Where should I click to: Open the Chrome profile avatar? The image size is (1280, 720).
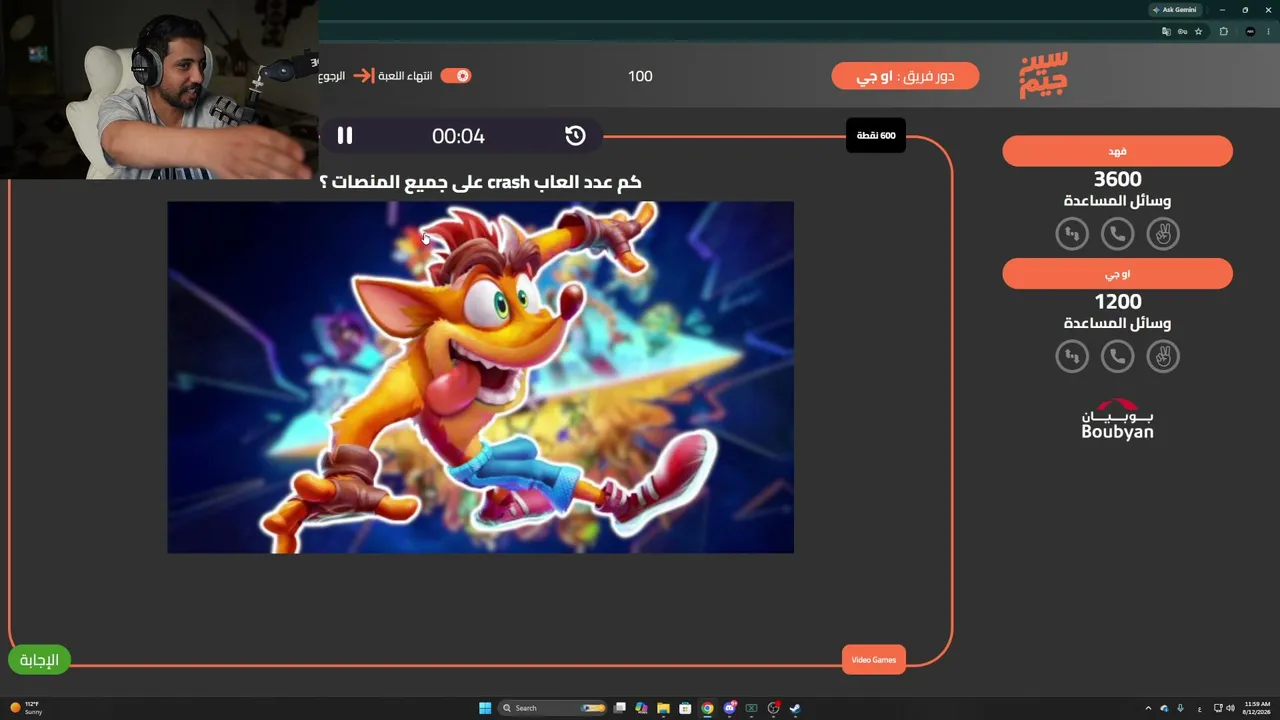coord(1250,31)
